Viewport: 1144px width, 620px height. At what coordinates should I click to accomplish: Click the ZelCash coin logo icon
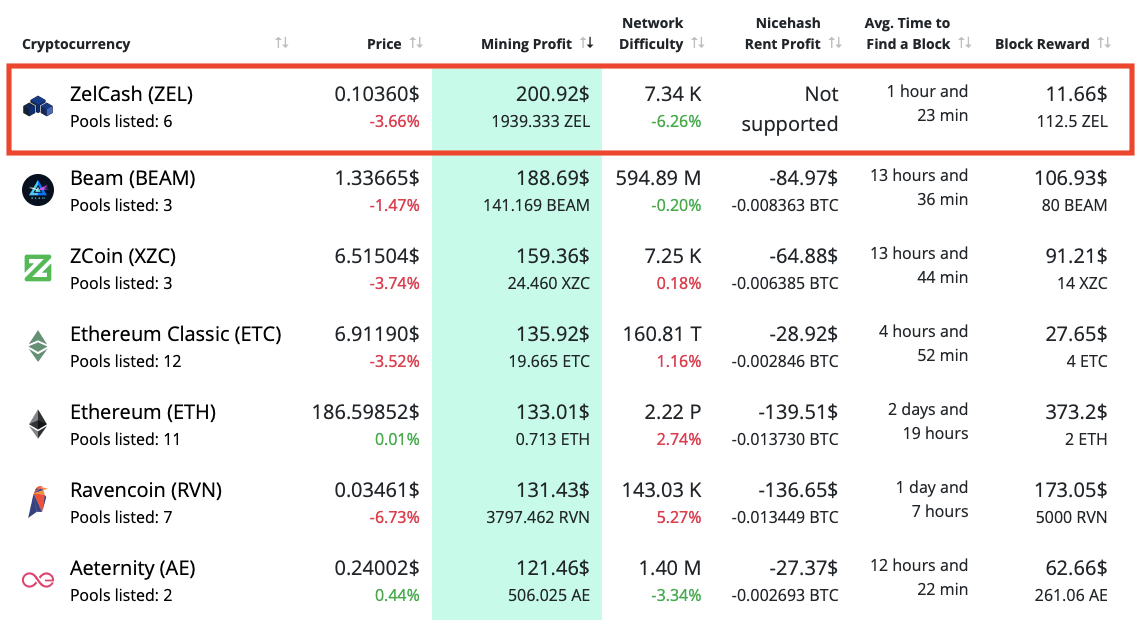(38, 106)
